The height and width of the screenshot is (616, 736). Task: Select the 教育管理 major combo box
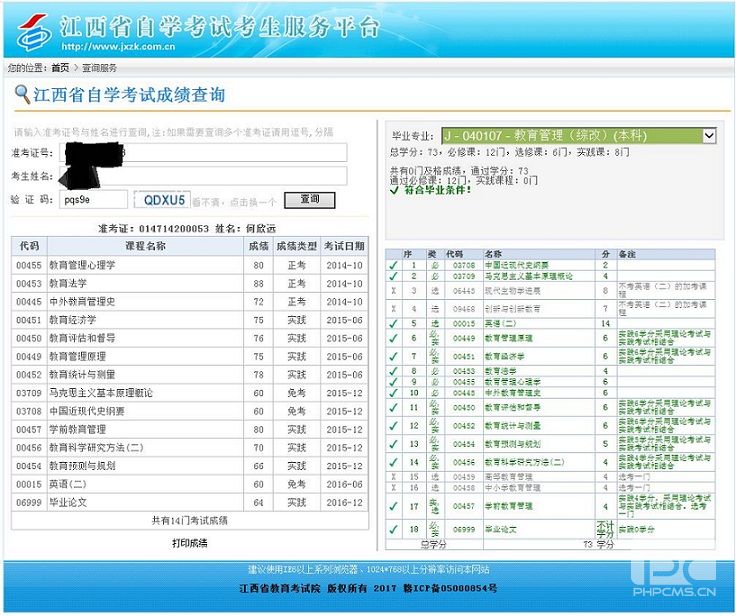point(578,136)
